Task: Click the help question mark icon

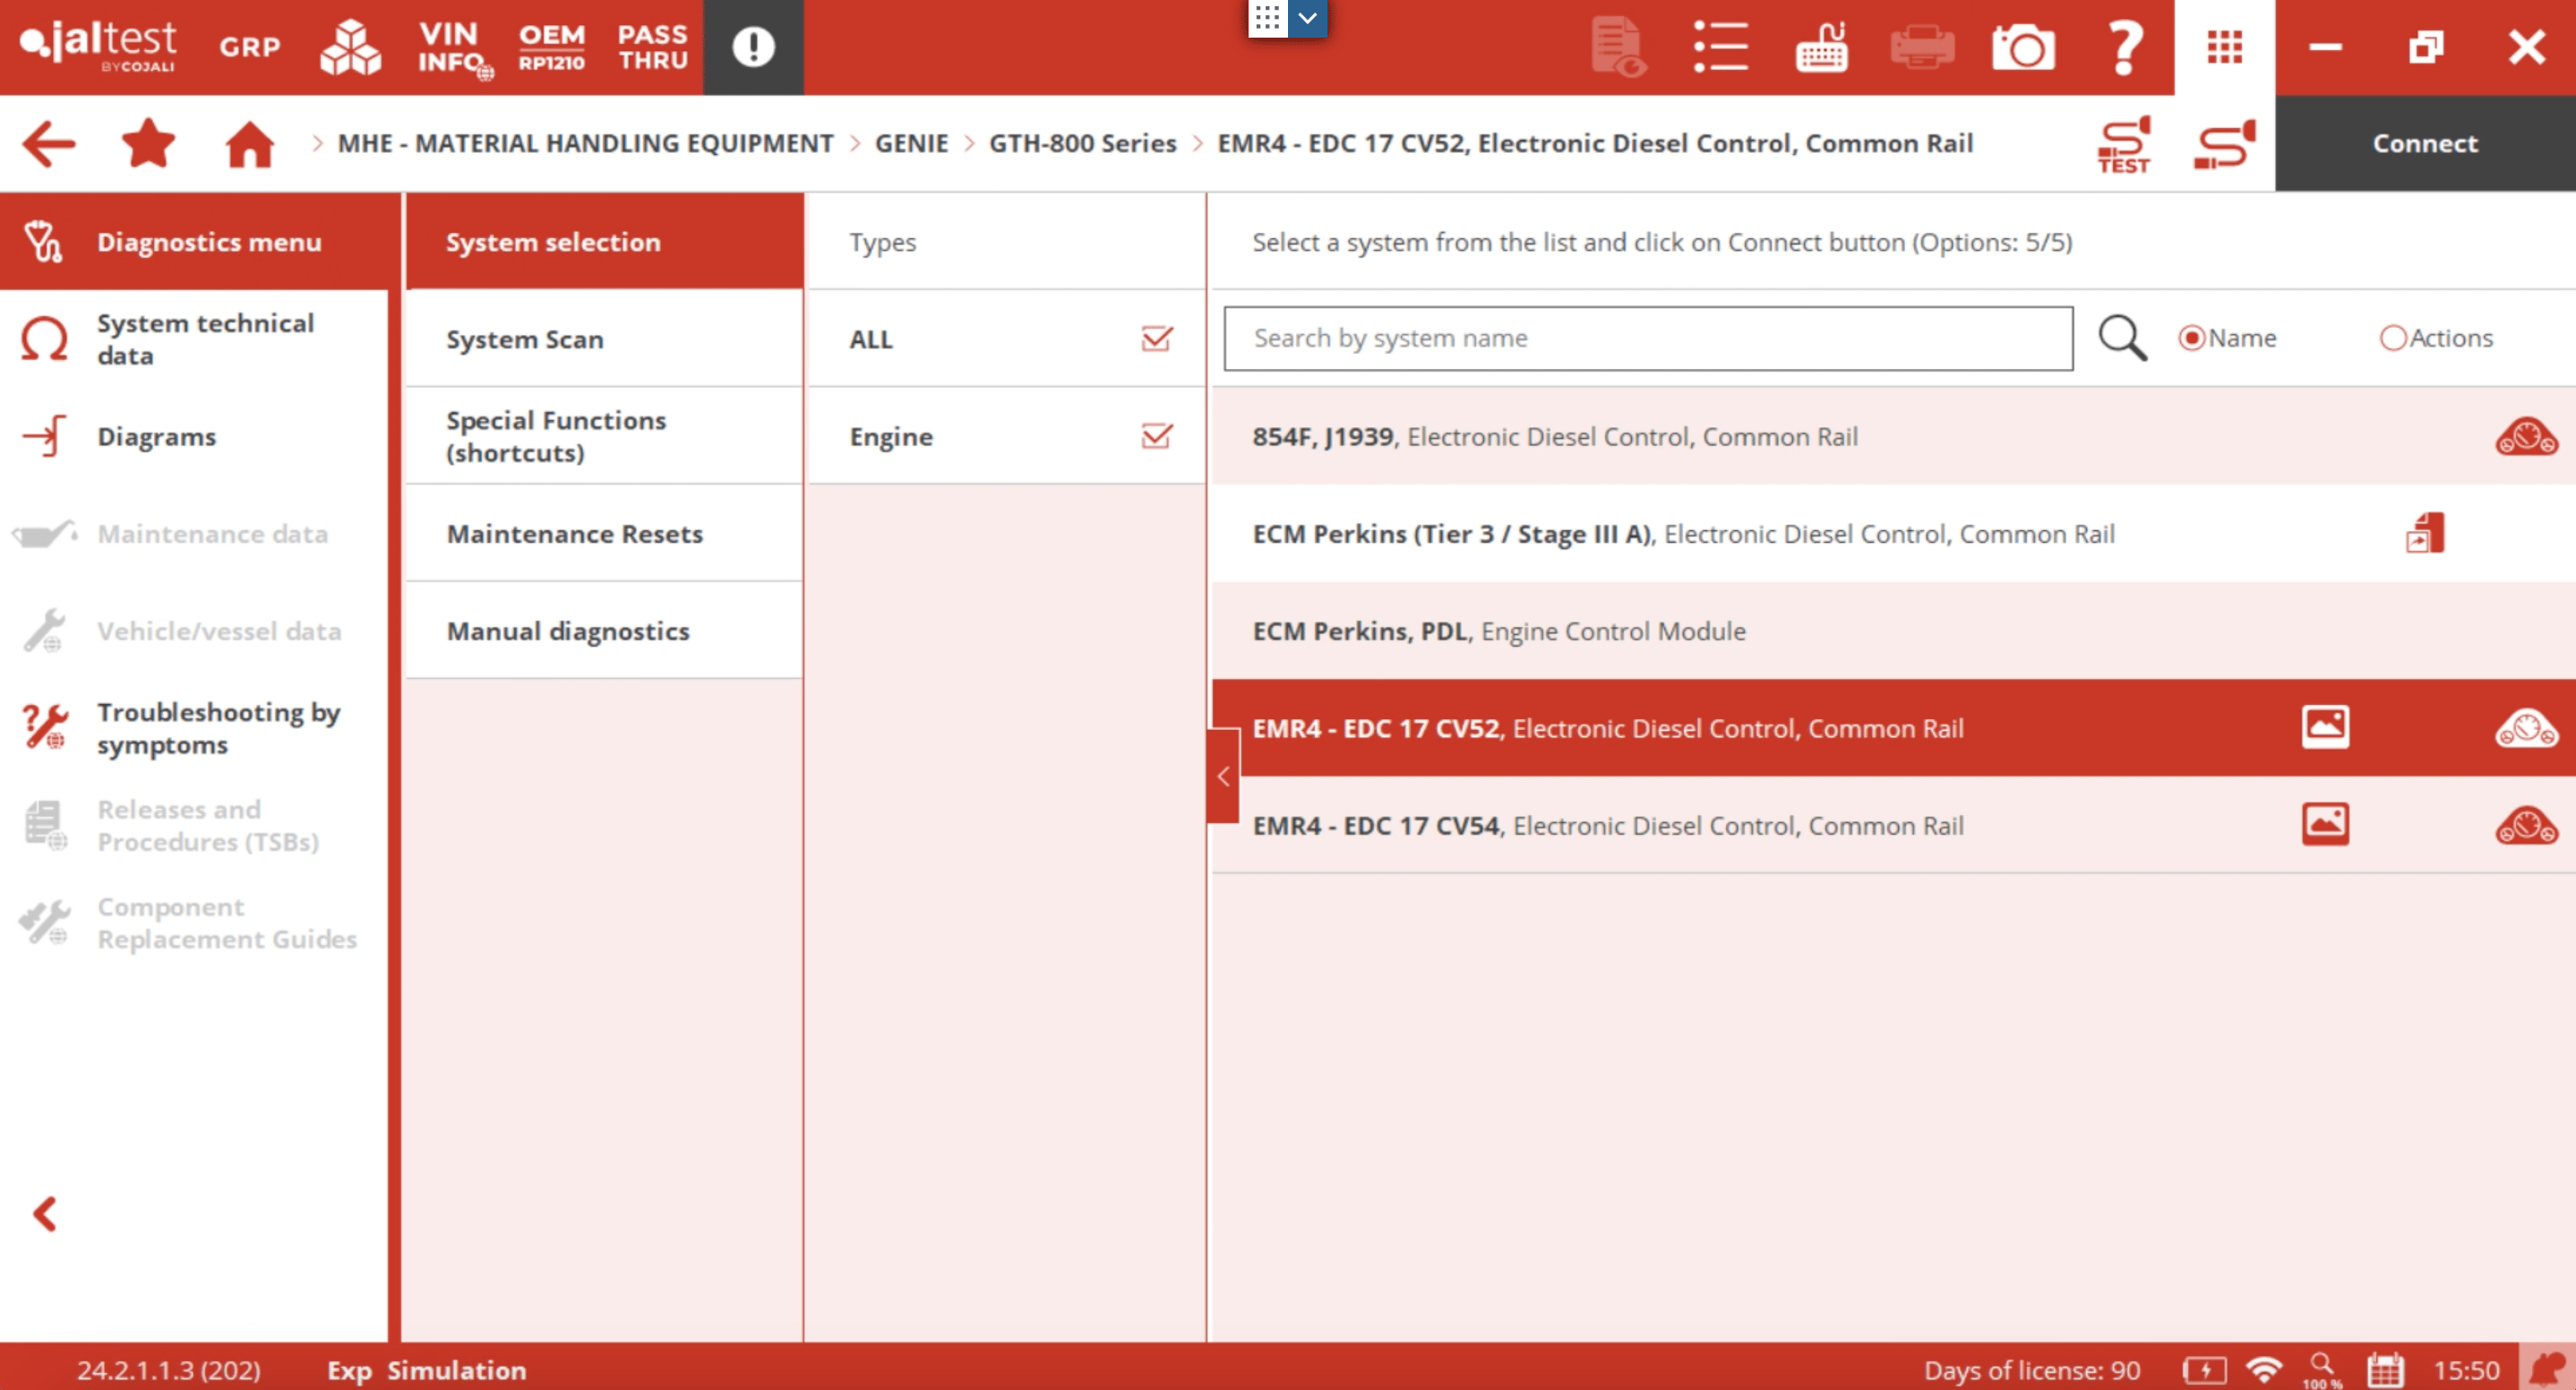Action: [x=2123, y=47]
